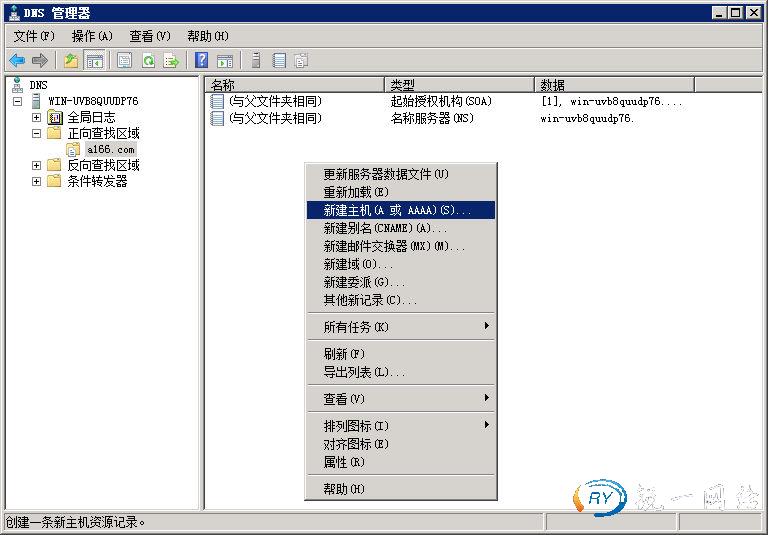768x535 pixels.
Task: Click the a166.com zone icon
Action: [73, 149]
